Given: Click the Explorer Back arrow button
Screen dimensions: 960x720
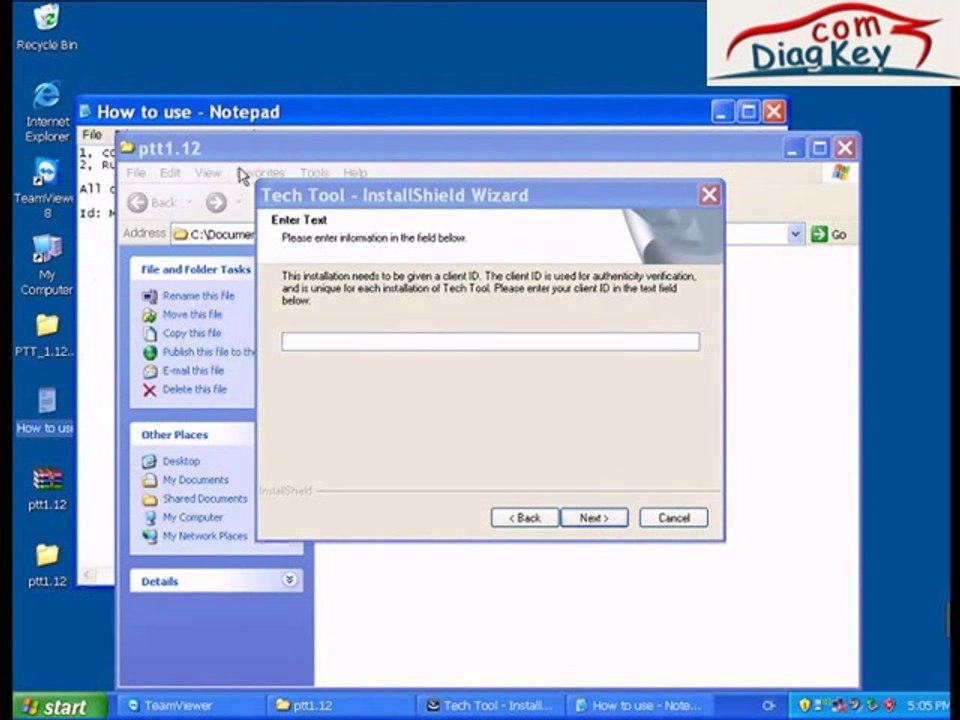Looking at the screenshot, I should (138, 202).
